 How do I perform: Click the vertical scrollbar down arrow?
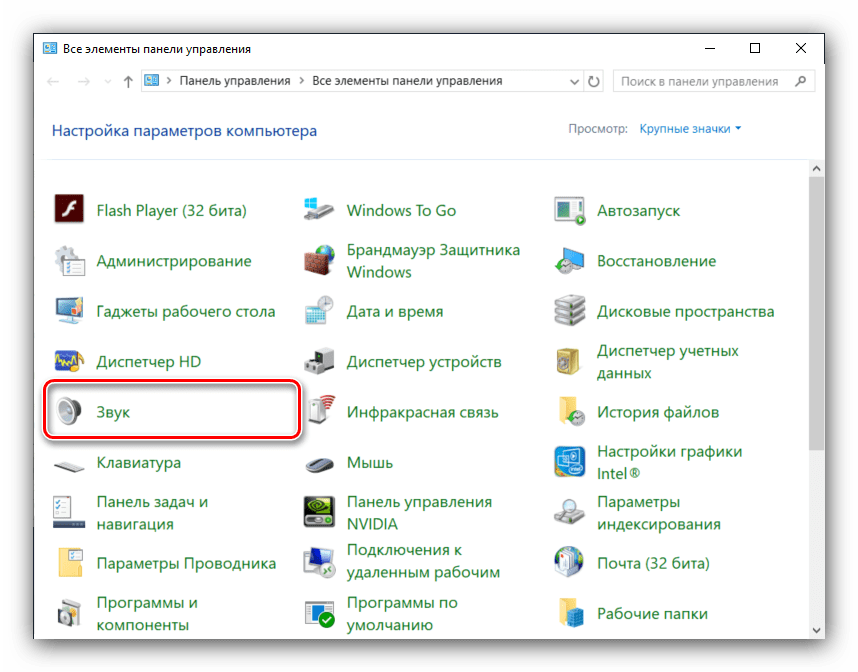pos(815,629)
